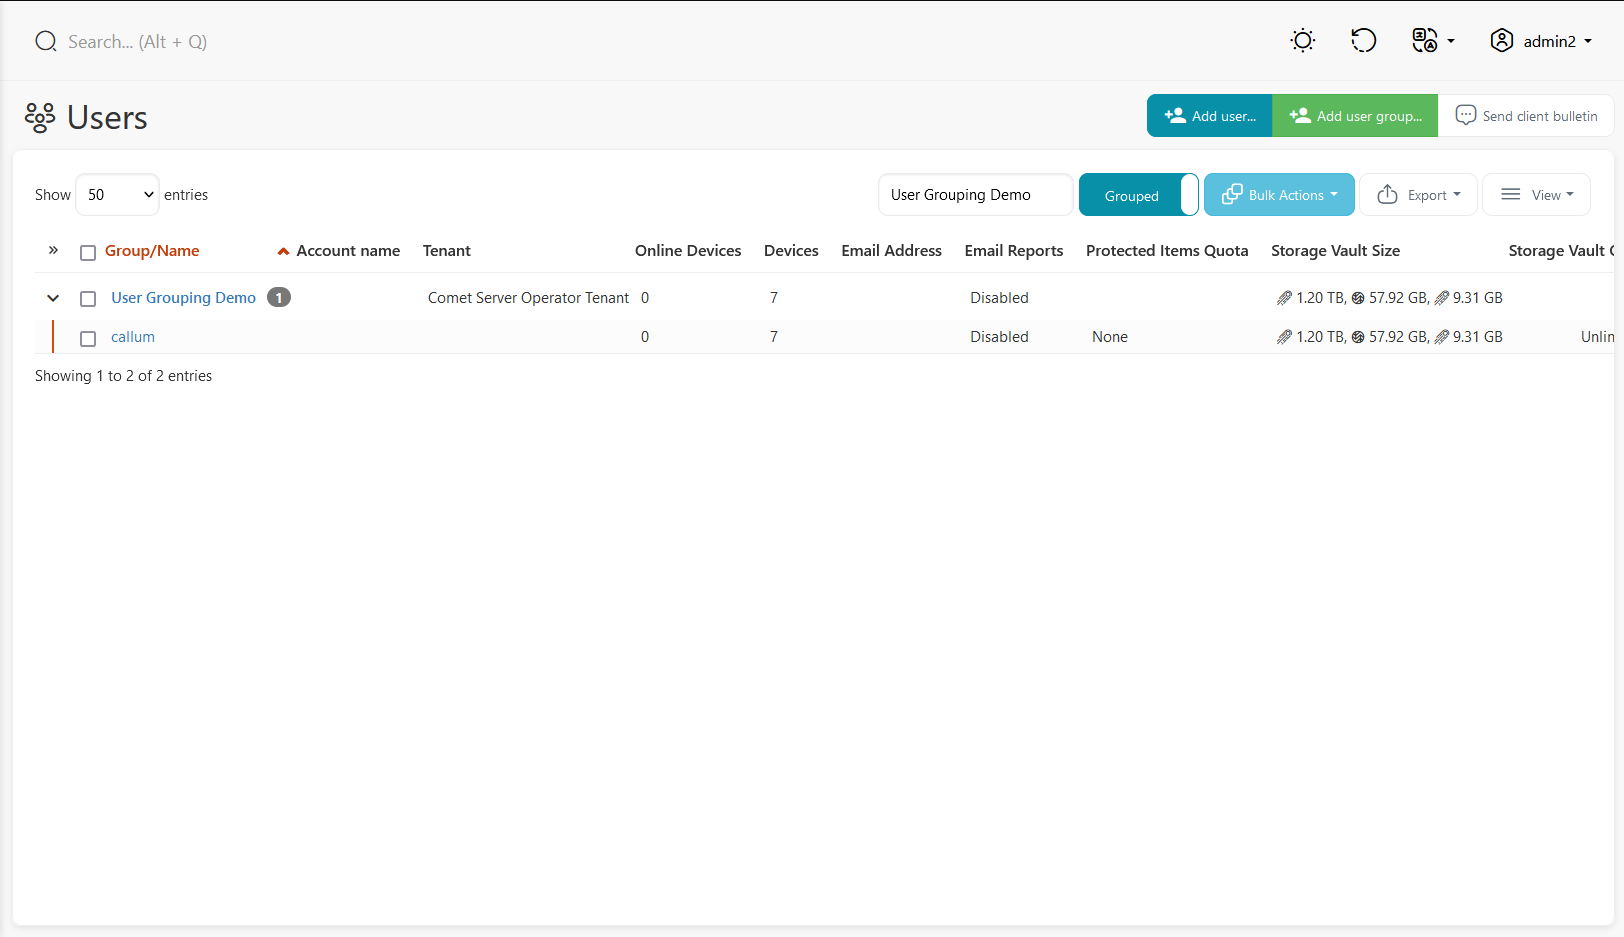Check the select-all header checkbox
The height and width of the screenshot is (937, 1624).
click(88, 252)
